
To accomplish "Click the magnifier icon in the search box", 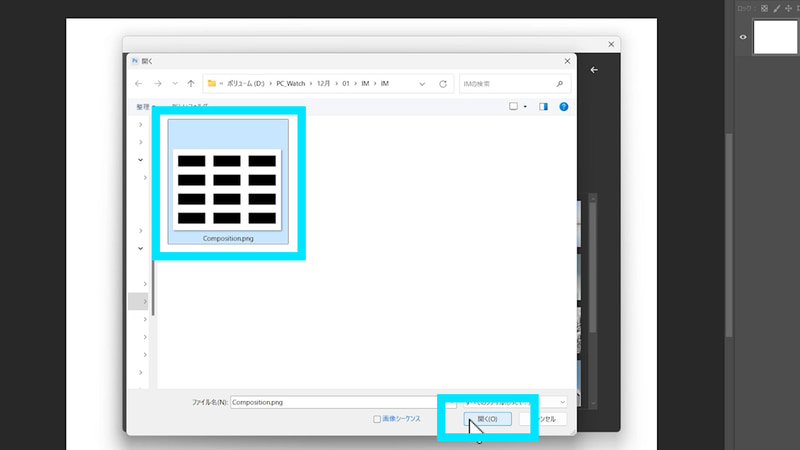I will click(x=560, y=84).
